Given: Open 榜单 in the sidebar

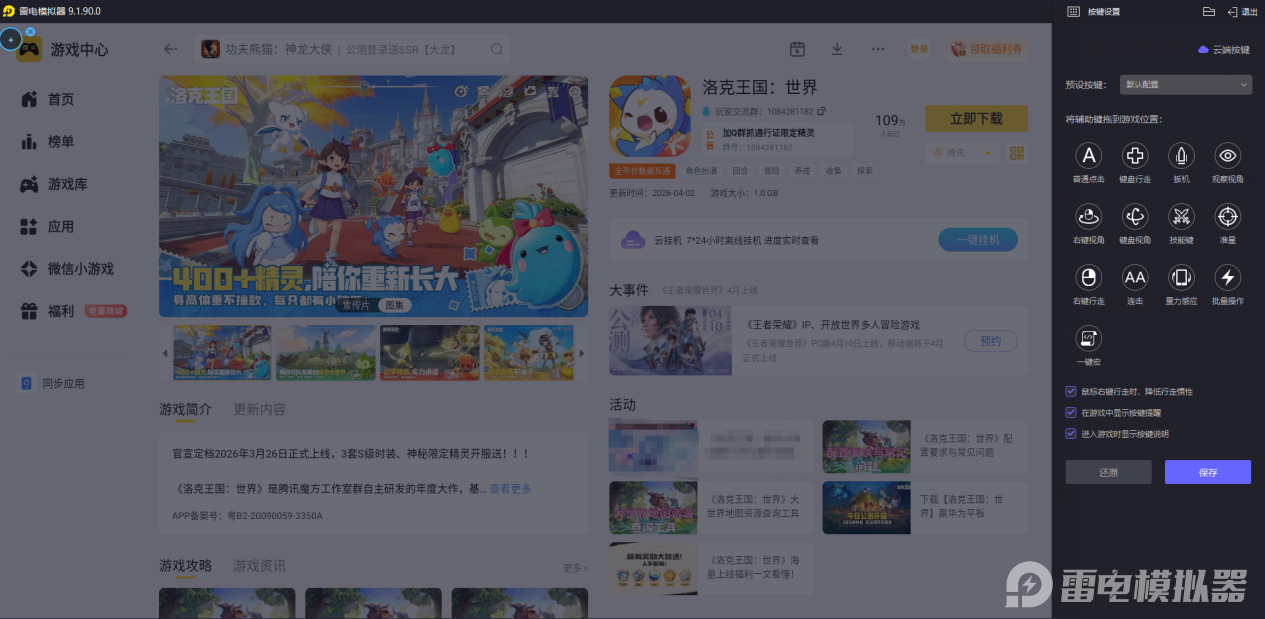Looking at the screenshot, I should click(x=61, y=142).
